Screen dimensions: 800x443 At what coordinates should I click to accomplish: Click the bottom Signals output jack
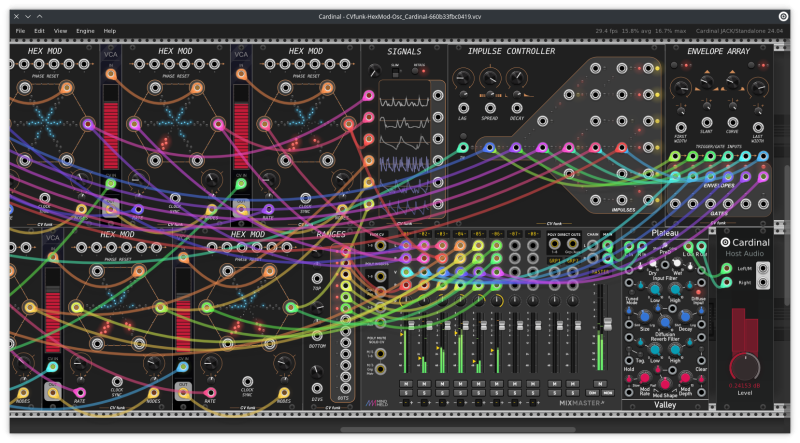tap(438, 204)
